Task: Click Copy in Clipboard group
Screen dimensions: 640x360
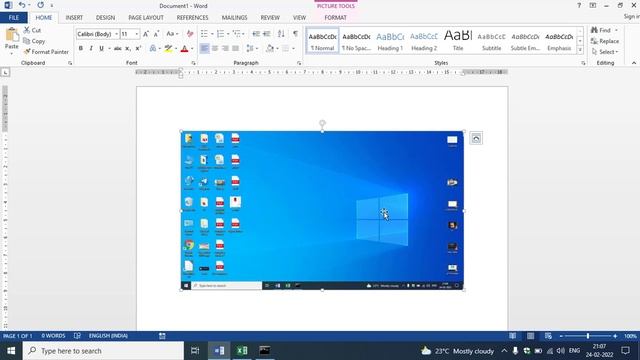Action: [34, 41]
